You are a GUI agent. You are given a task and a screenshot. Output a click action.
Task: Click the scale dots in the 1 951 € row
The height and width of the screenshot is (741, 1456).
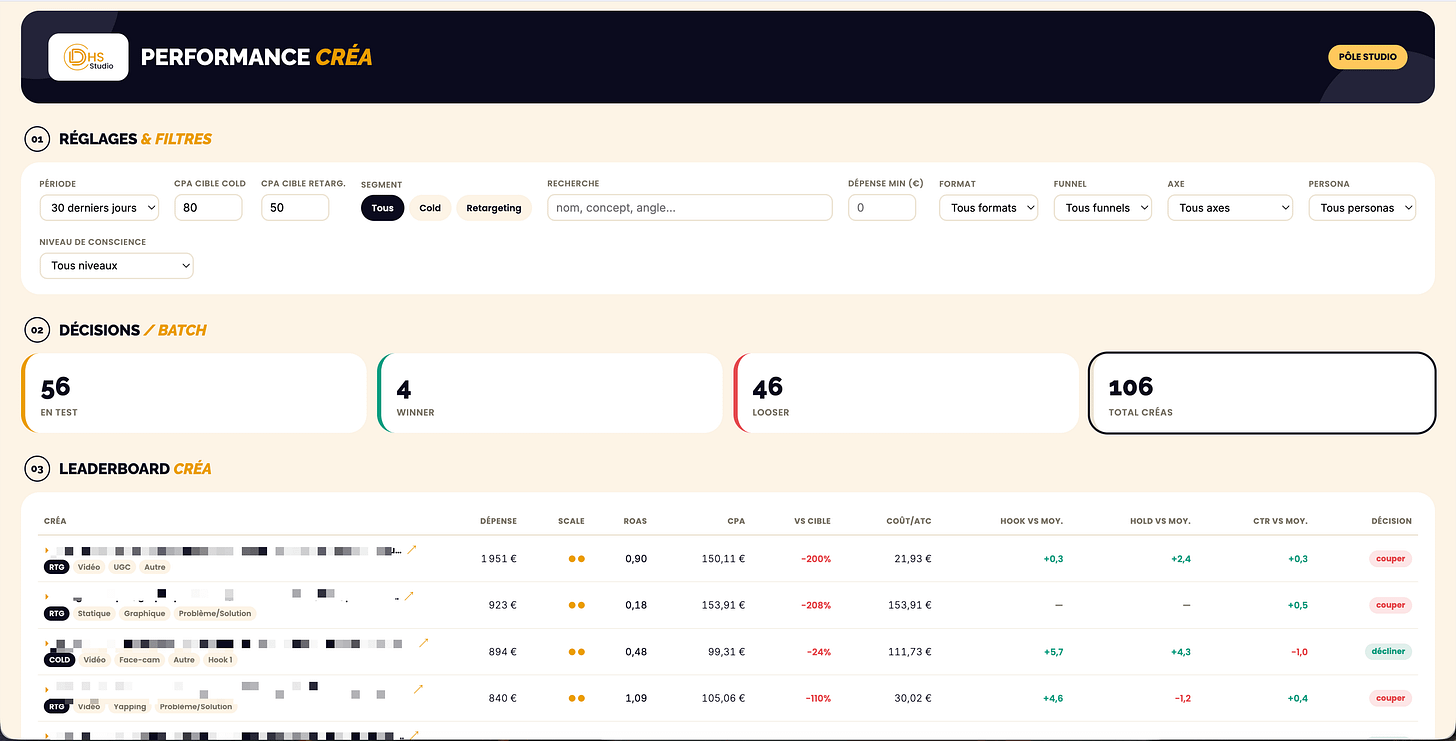click(x=576, y=559)
